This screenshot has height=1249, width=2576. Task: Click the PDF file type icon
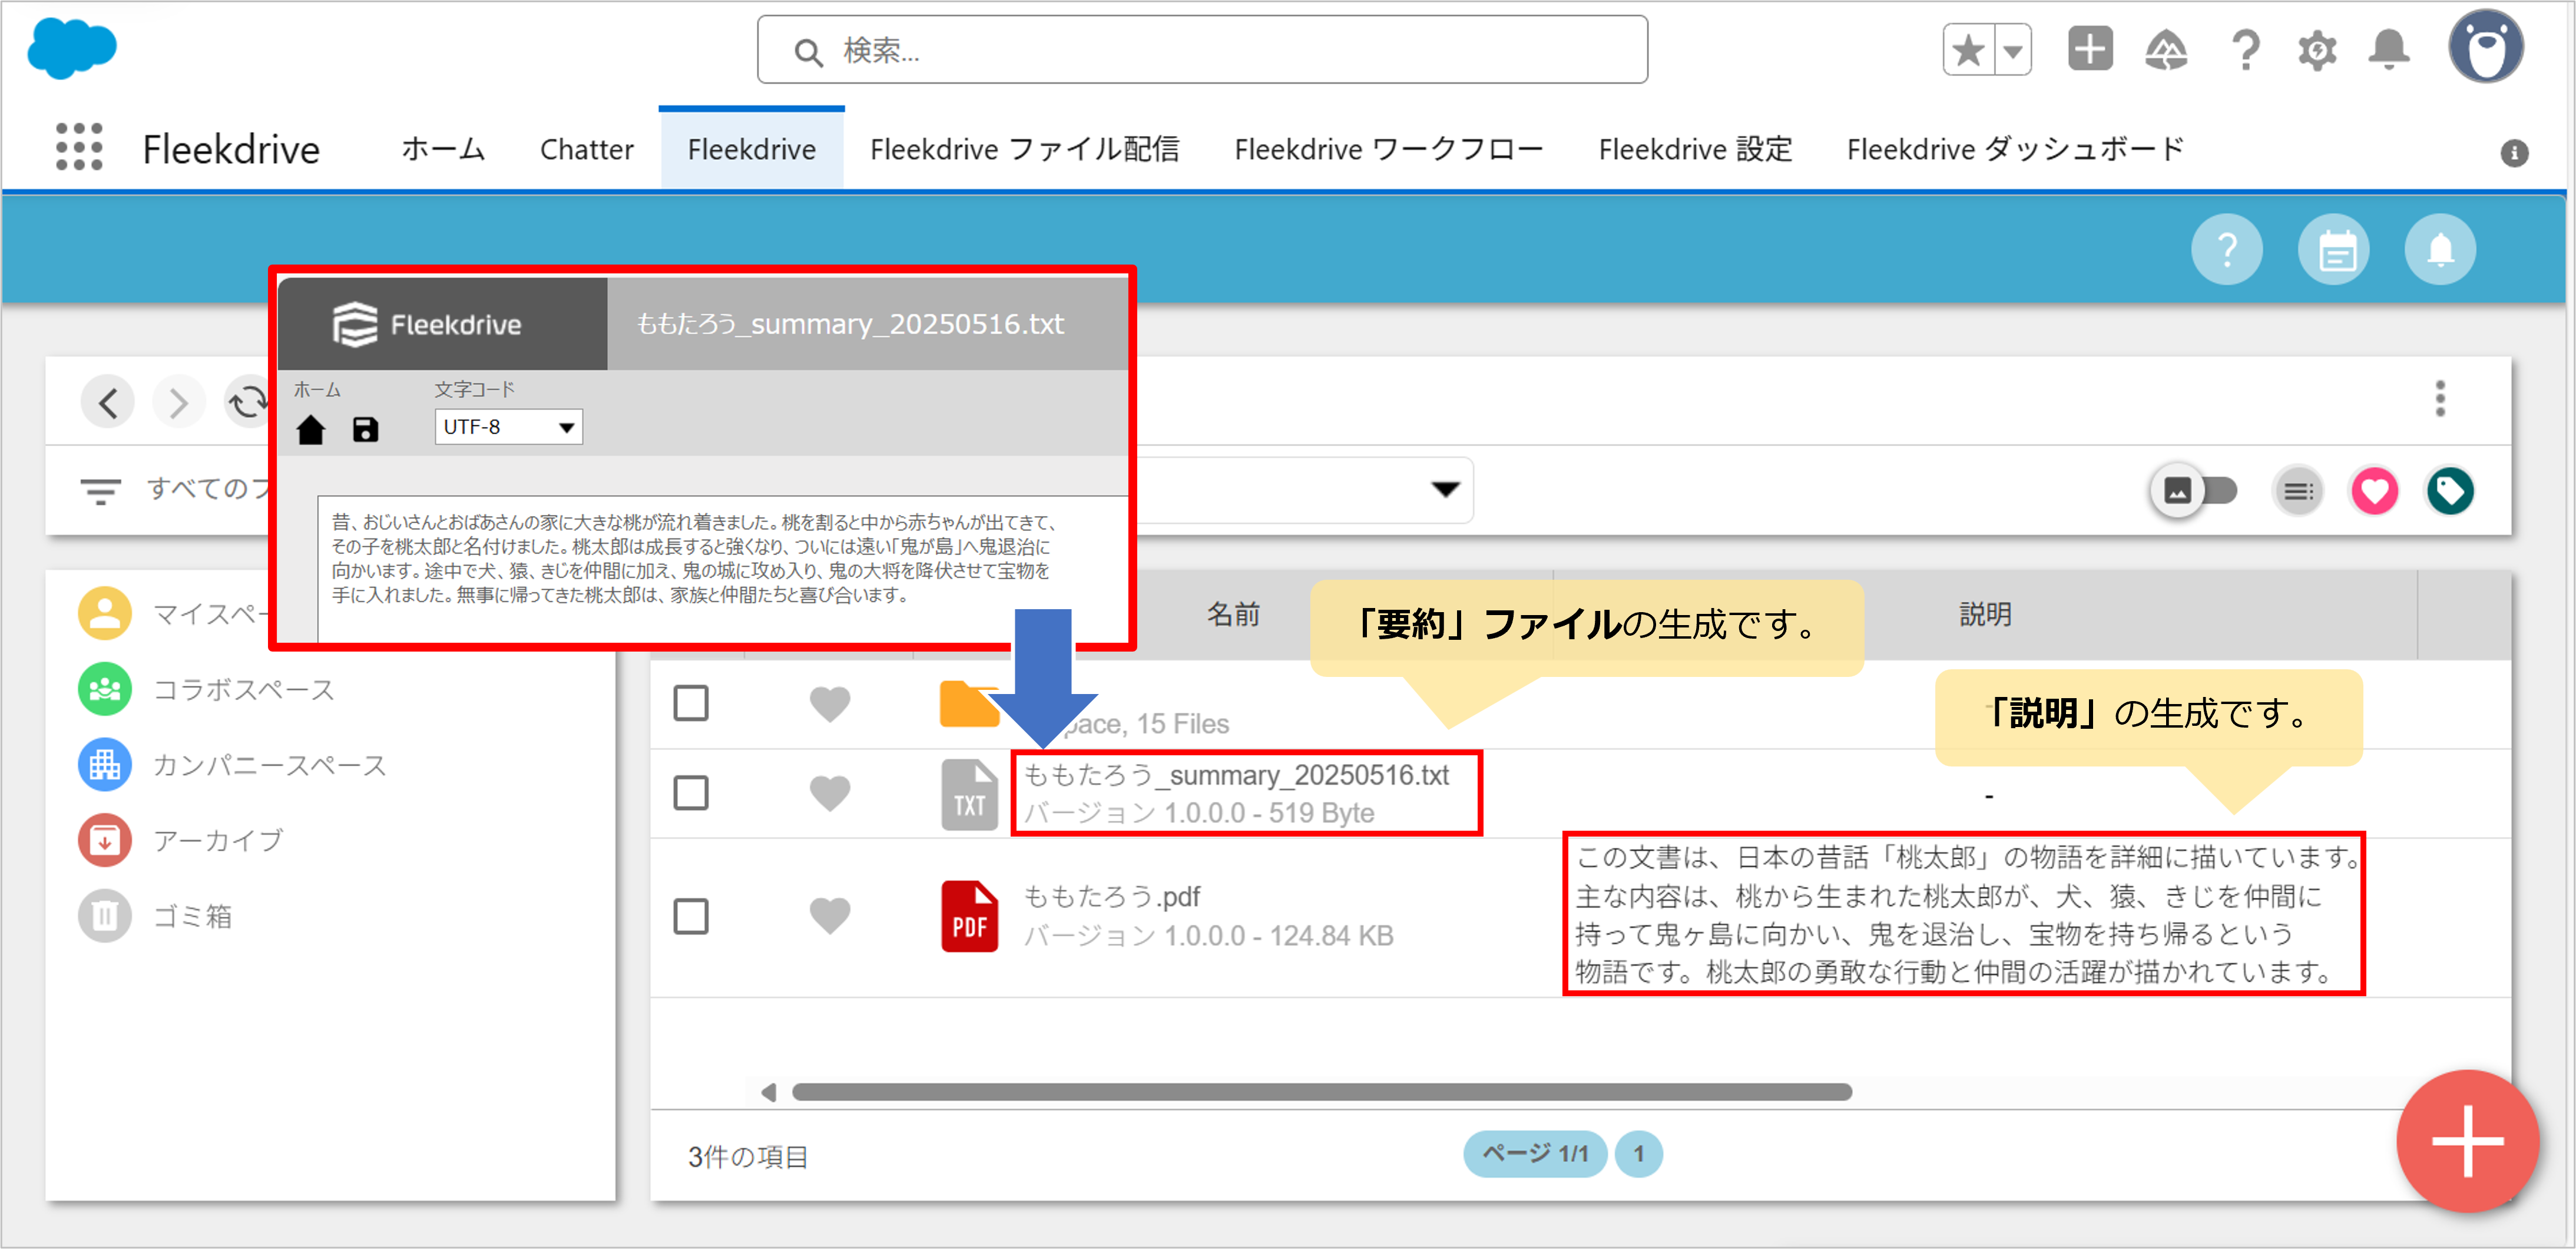[x=969, y=916]
